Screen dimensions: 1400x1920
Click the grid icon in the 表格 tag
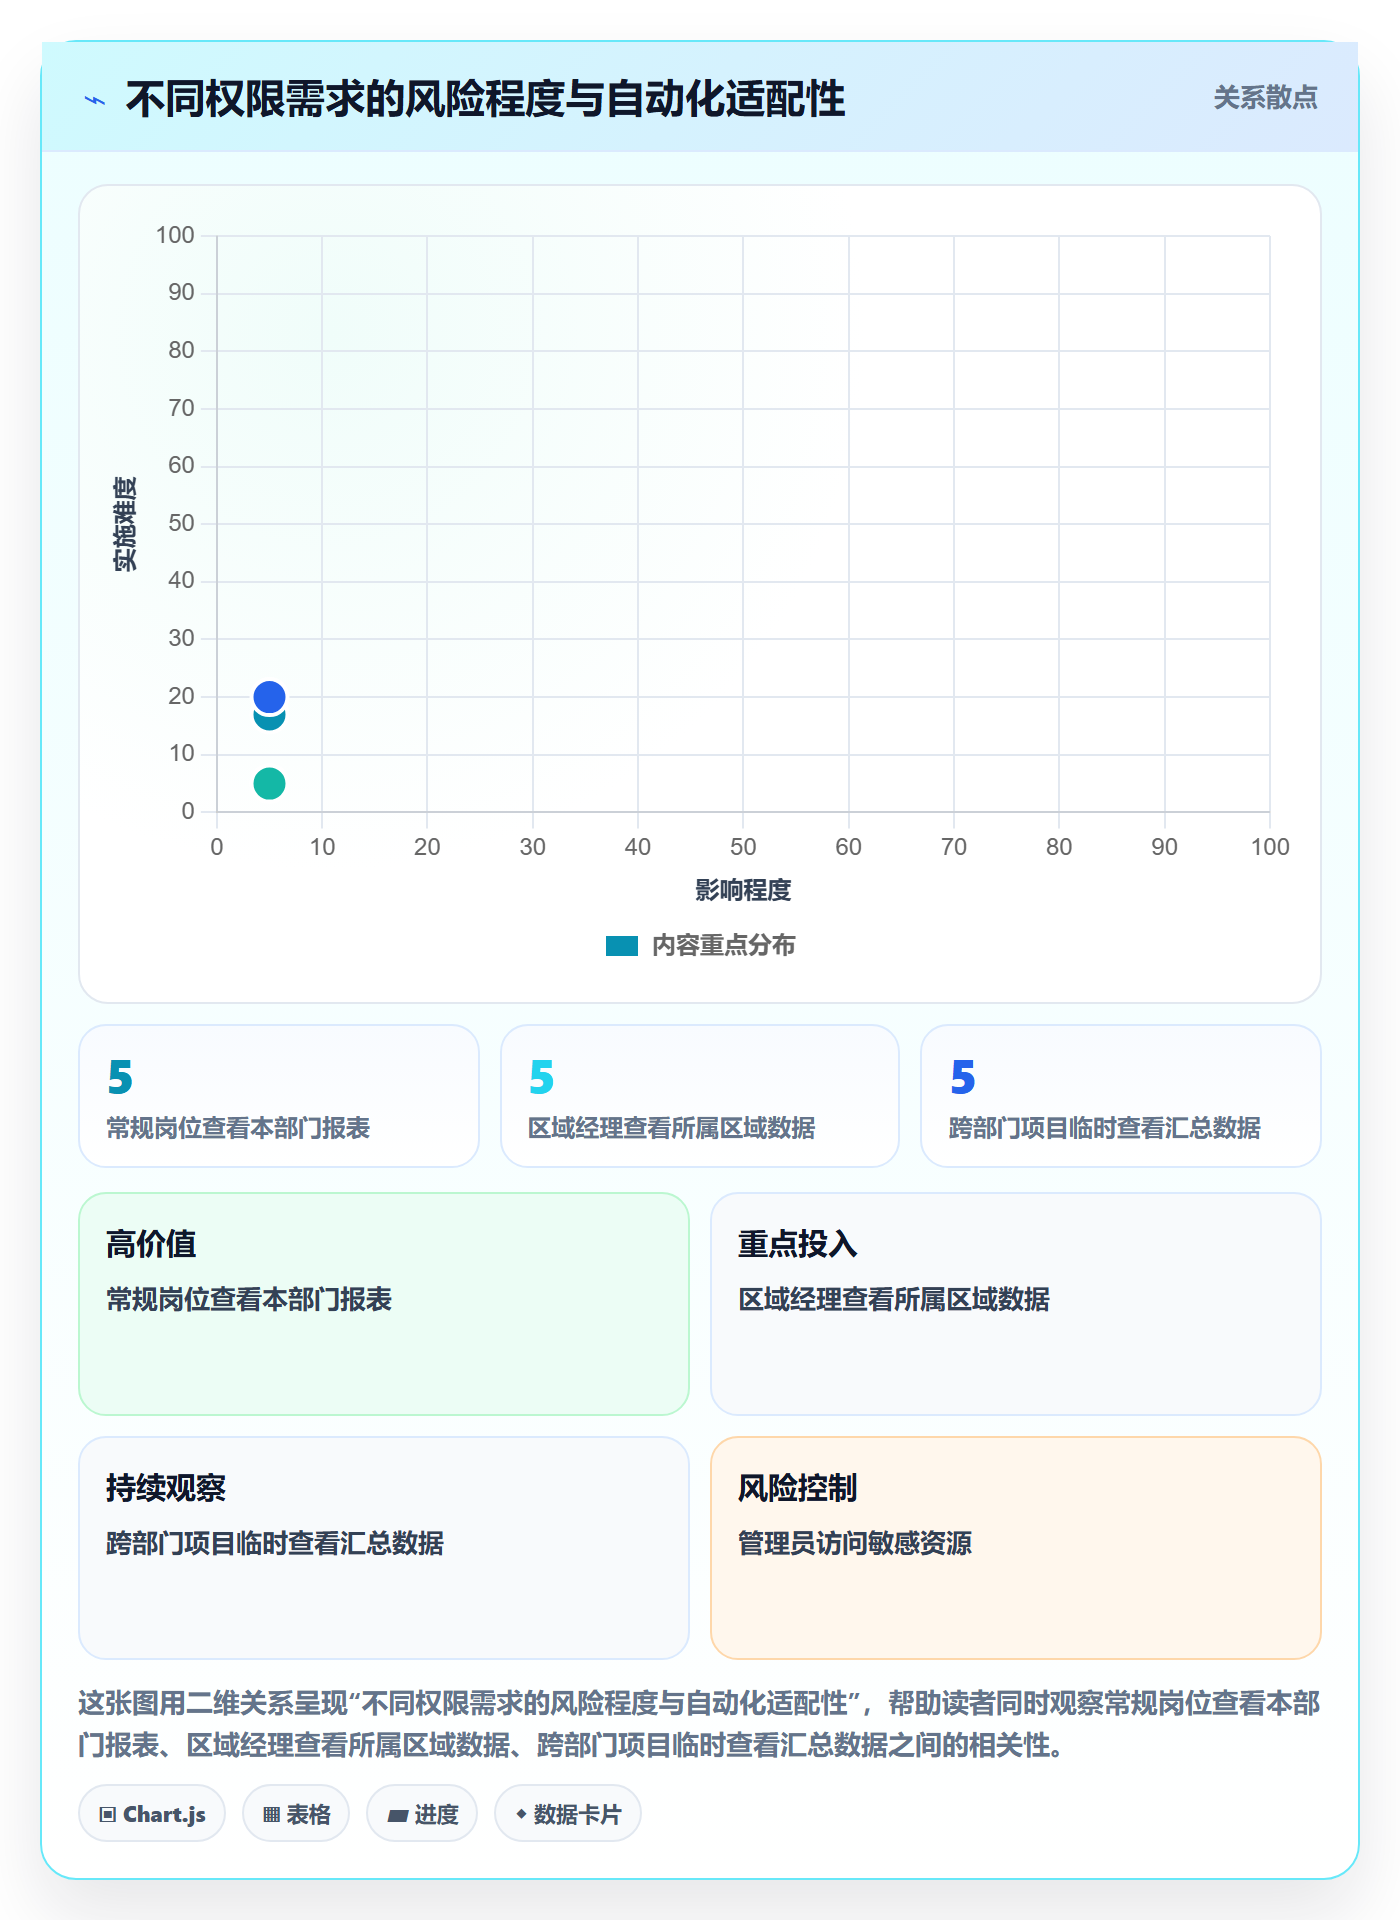[271, 1815]
